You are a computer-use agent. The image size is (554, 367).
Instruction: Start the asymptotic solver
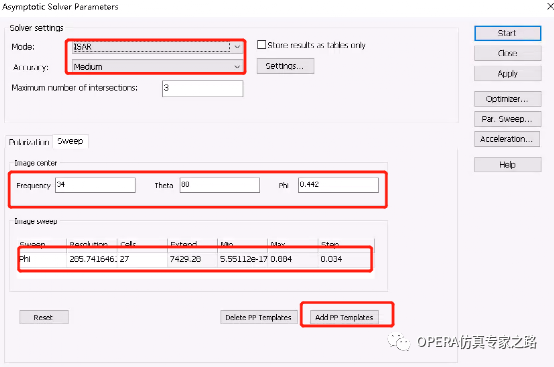point(507,33)
